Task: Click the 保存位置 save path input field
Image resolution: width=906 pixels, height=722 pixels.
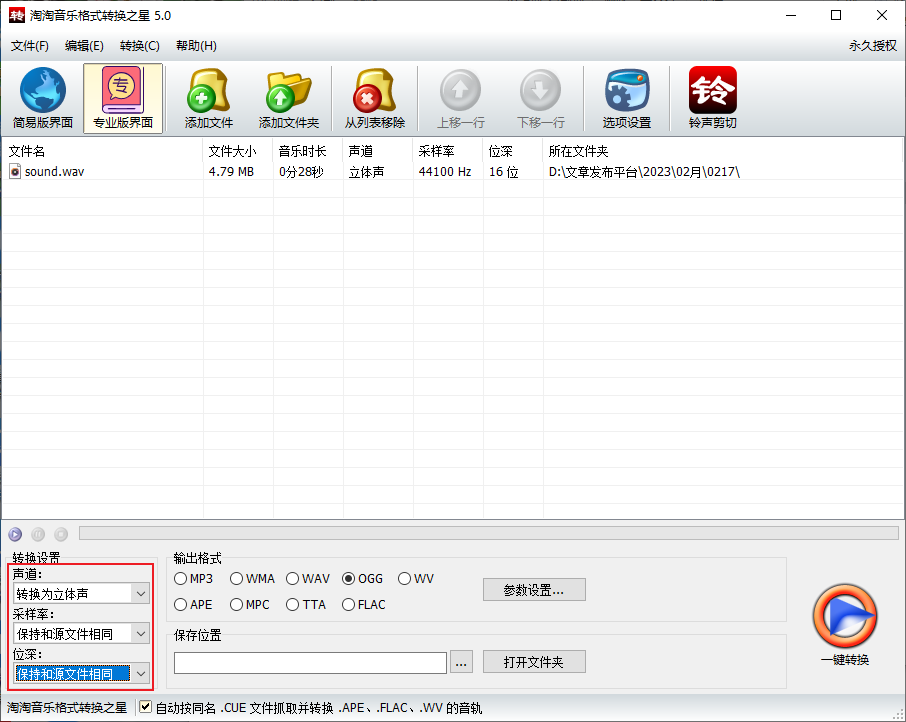Action: click(310, 663)
